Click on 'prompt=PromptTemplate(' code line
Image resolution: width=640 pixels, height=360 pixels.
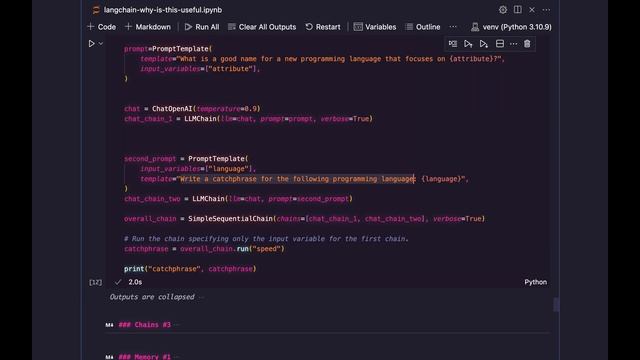pos(168,49)
